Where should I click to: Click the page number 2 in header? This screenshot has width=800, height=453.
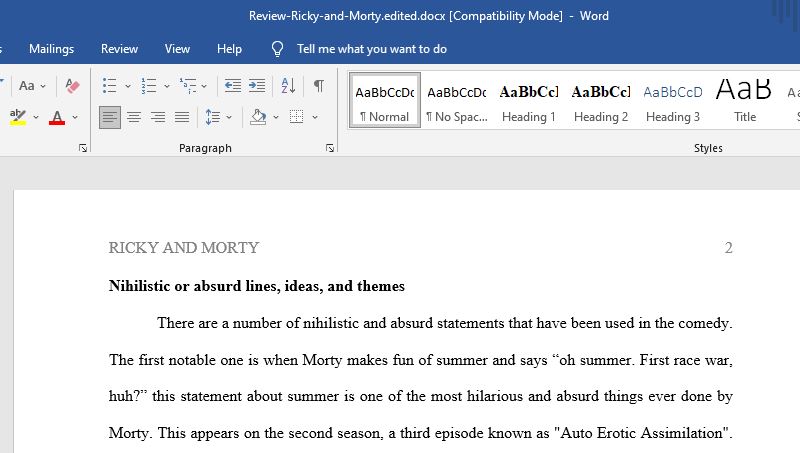click(729, 248)
